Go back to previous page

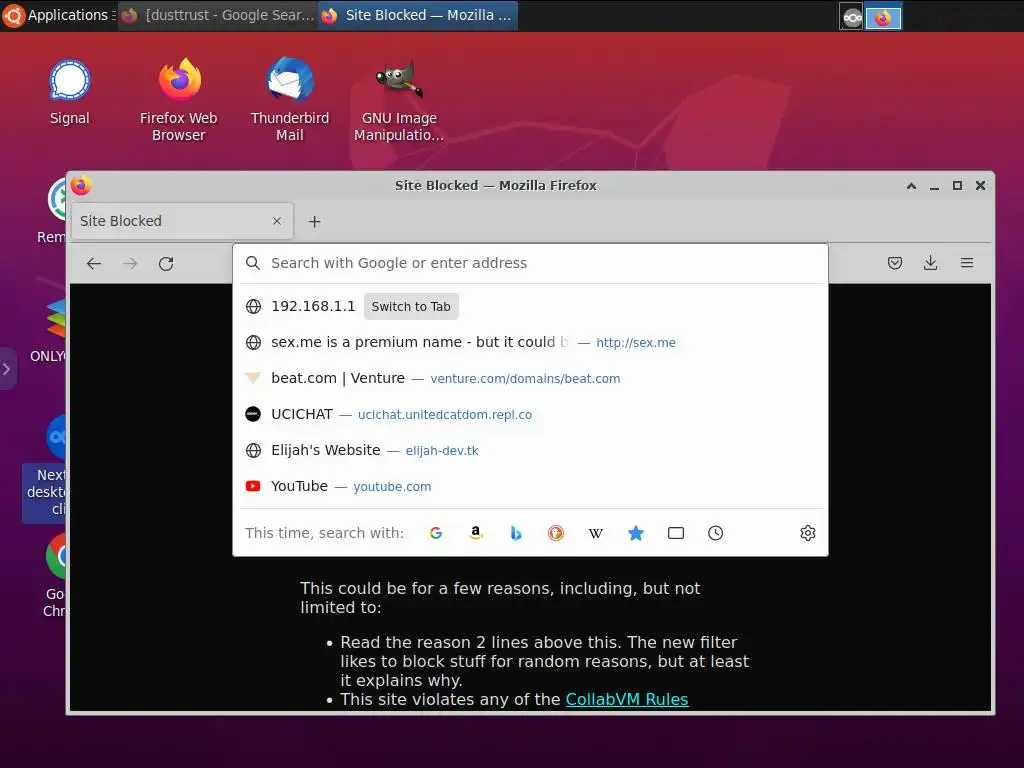click(94, 263)
